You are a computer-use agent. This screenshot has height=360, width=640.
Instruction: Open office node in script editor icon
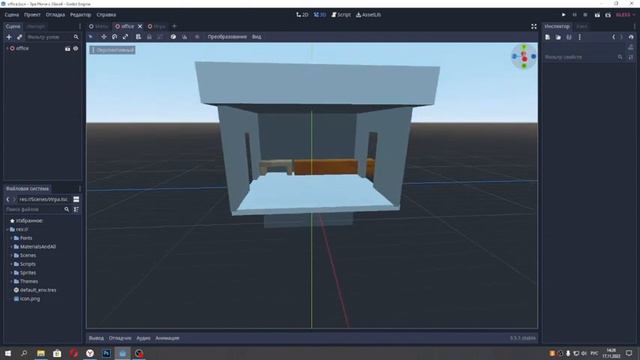coord(67,49)
